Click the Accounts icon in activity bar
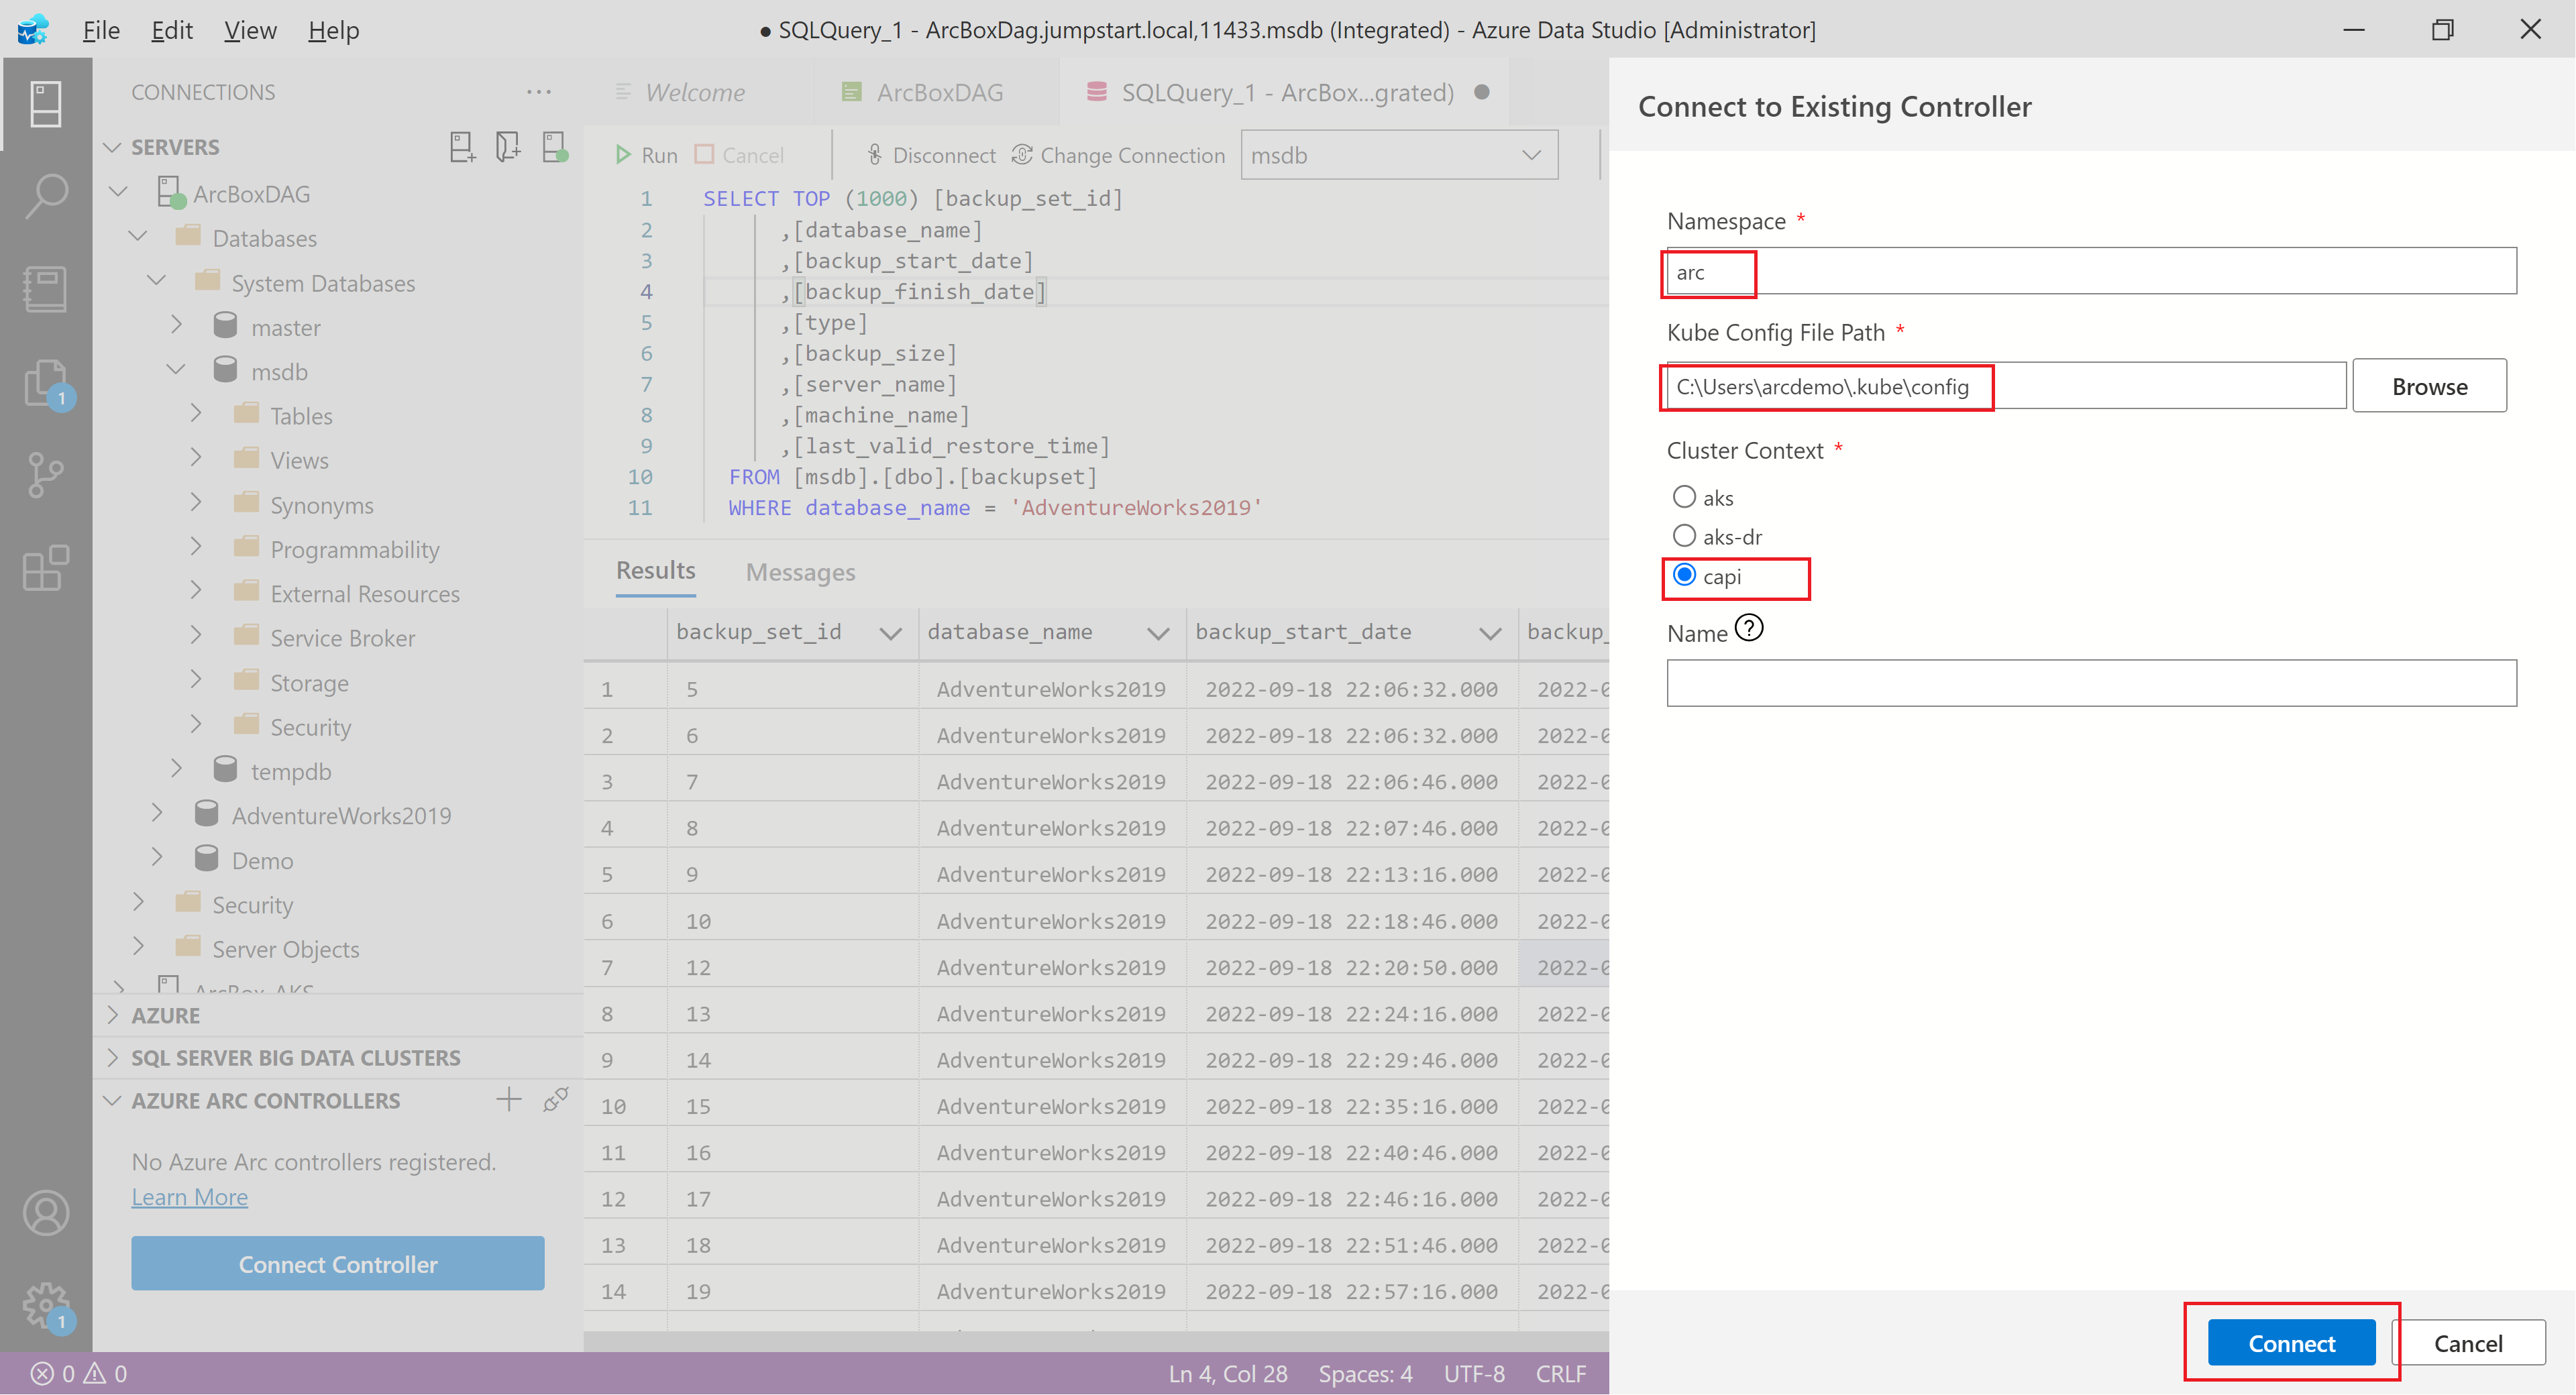 click(46, 1213)
